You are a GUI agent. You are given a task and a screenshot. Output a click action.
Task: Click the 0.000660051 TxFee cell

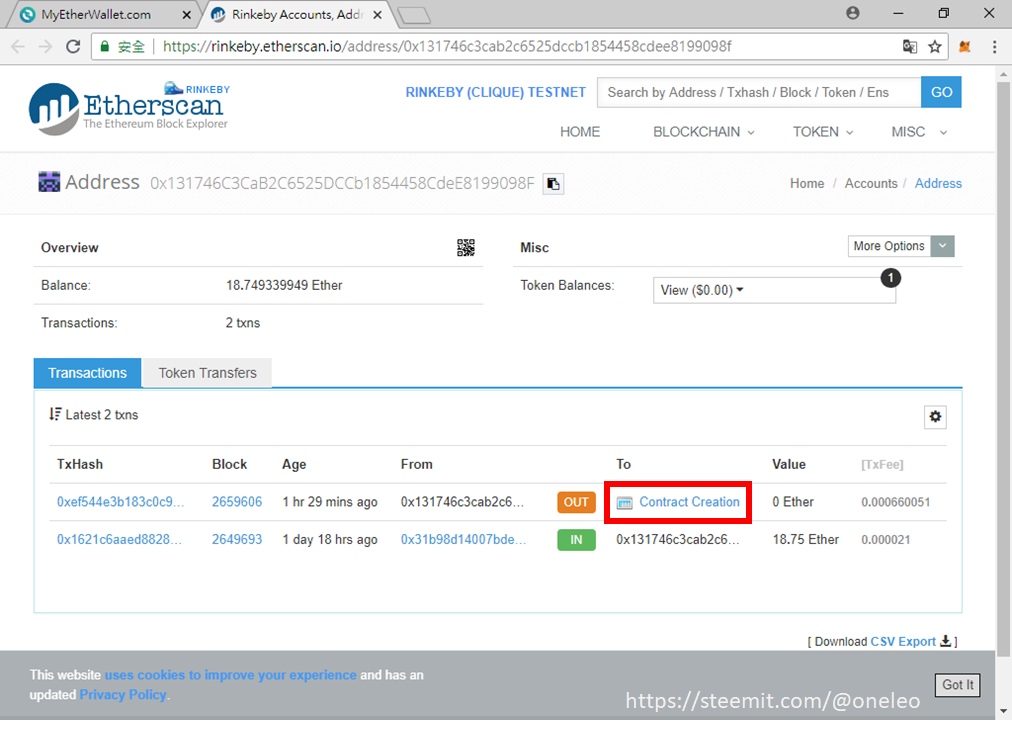point(895,502)
